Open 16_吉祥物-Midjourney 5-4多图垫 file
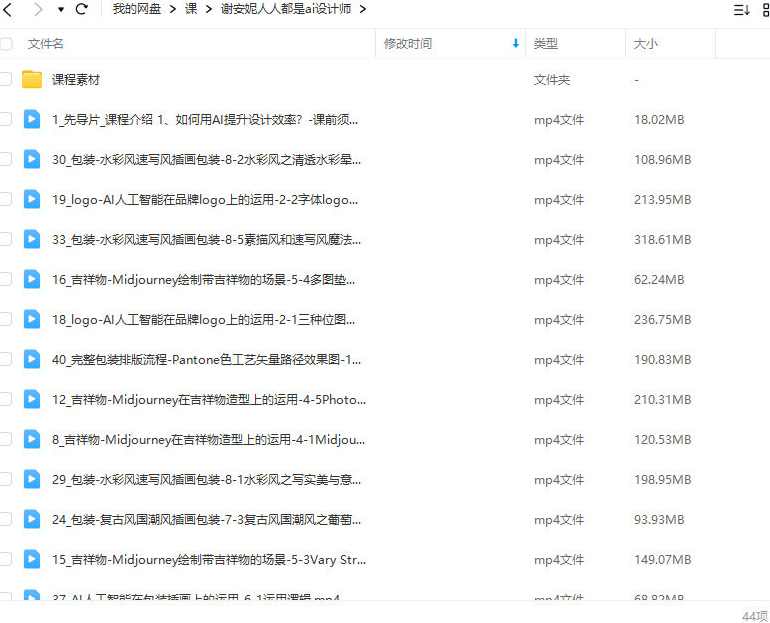Viewport: 770px width, 623px height. 203,280
